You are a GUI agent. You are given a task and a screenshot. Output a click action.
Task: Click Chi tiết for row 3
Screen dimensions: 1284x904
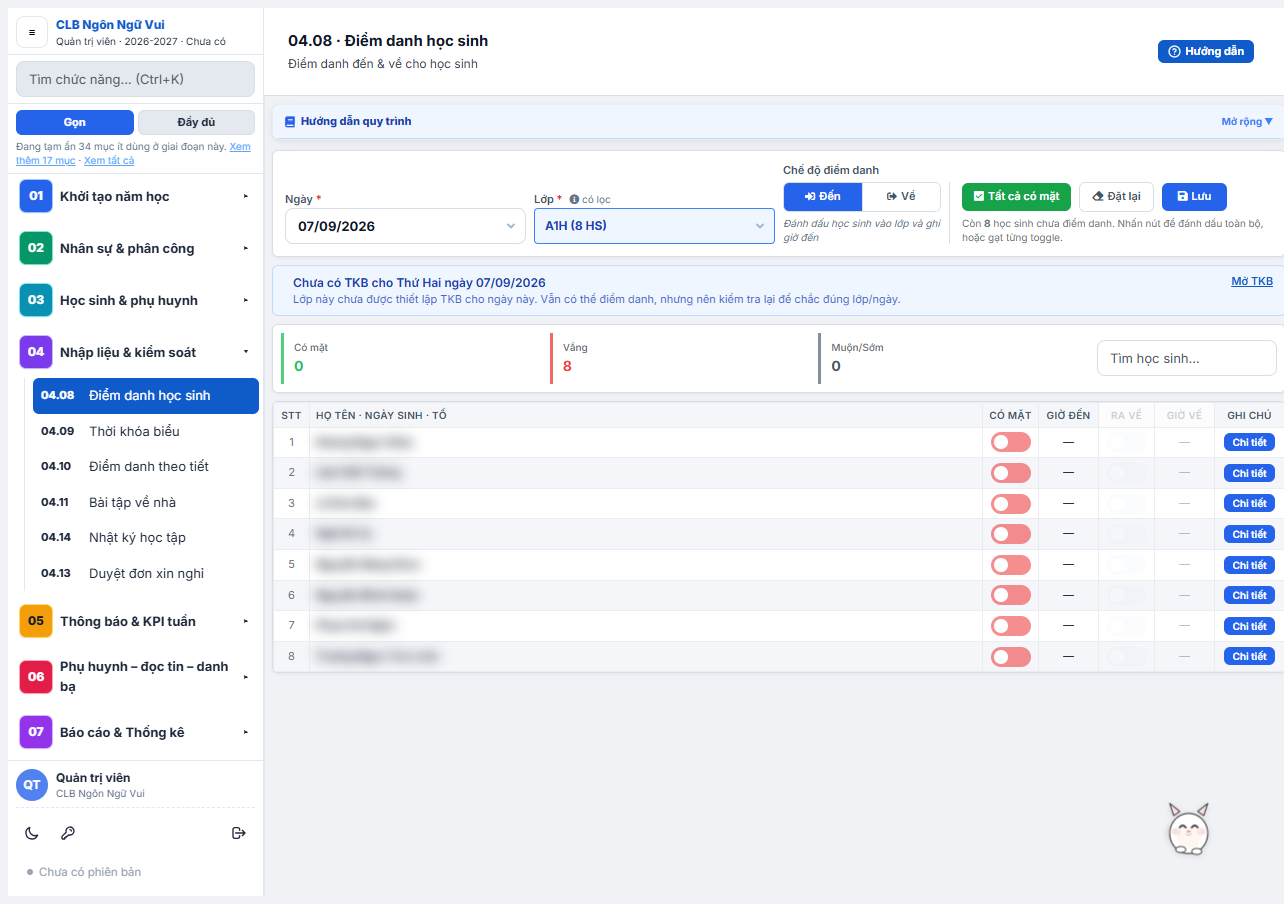pos(1249,503)
